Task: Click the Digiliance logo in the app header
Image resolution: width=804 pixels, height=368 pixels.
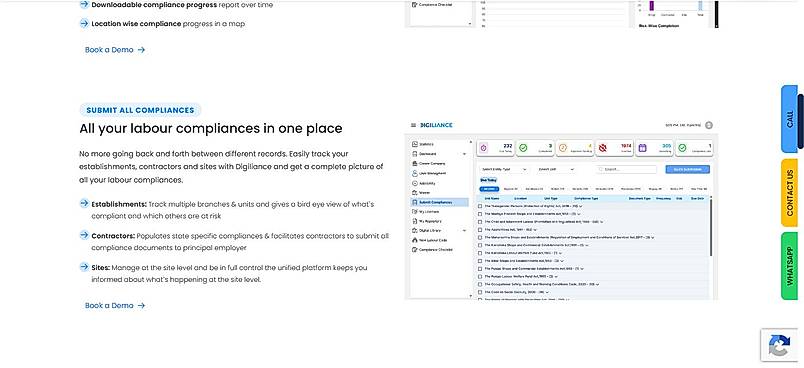Action: 436,125
